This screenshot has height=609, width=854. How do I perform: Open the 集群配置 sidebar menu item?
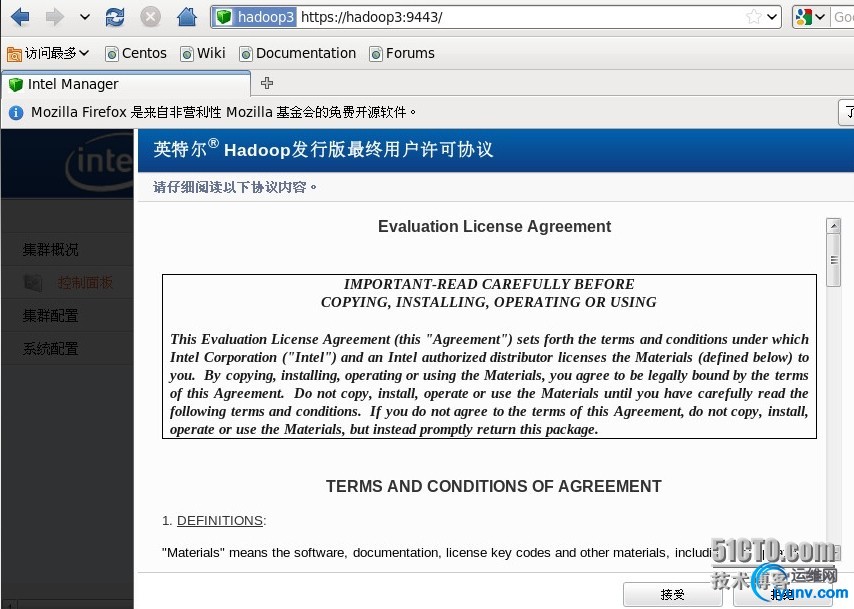(x=50, y=315)
